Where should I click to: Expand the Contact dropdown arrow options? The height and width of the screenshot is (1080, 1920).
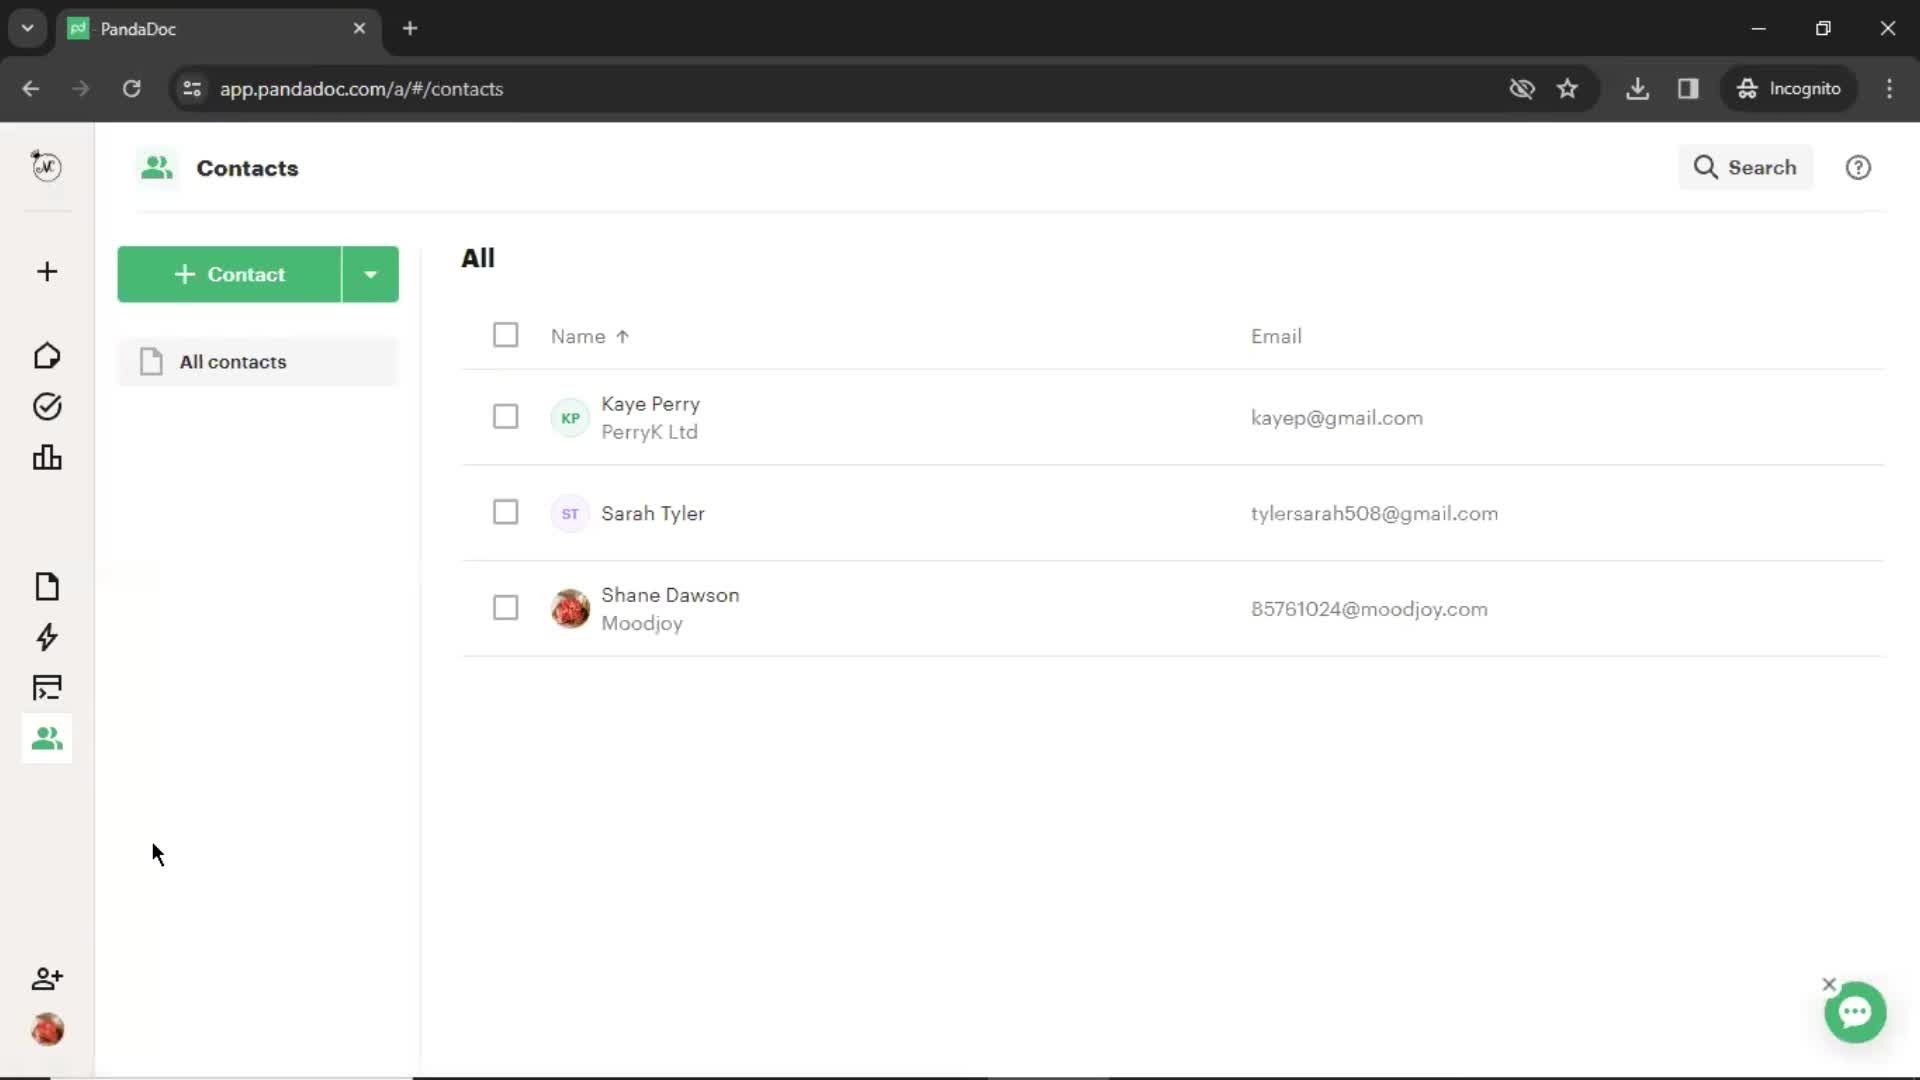pyautogui.click(x=371, y=273)
